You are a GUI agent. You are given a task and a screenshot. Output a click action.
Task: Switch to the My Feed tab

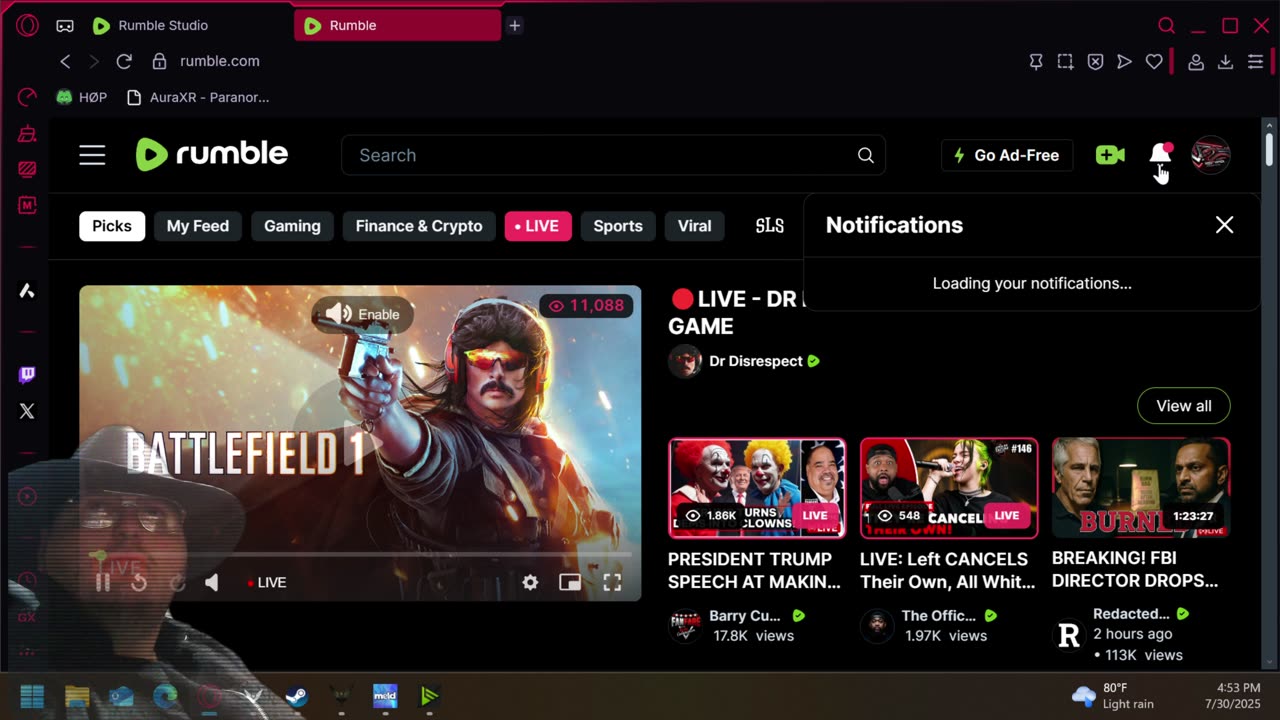click(x=198, y=226)
